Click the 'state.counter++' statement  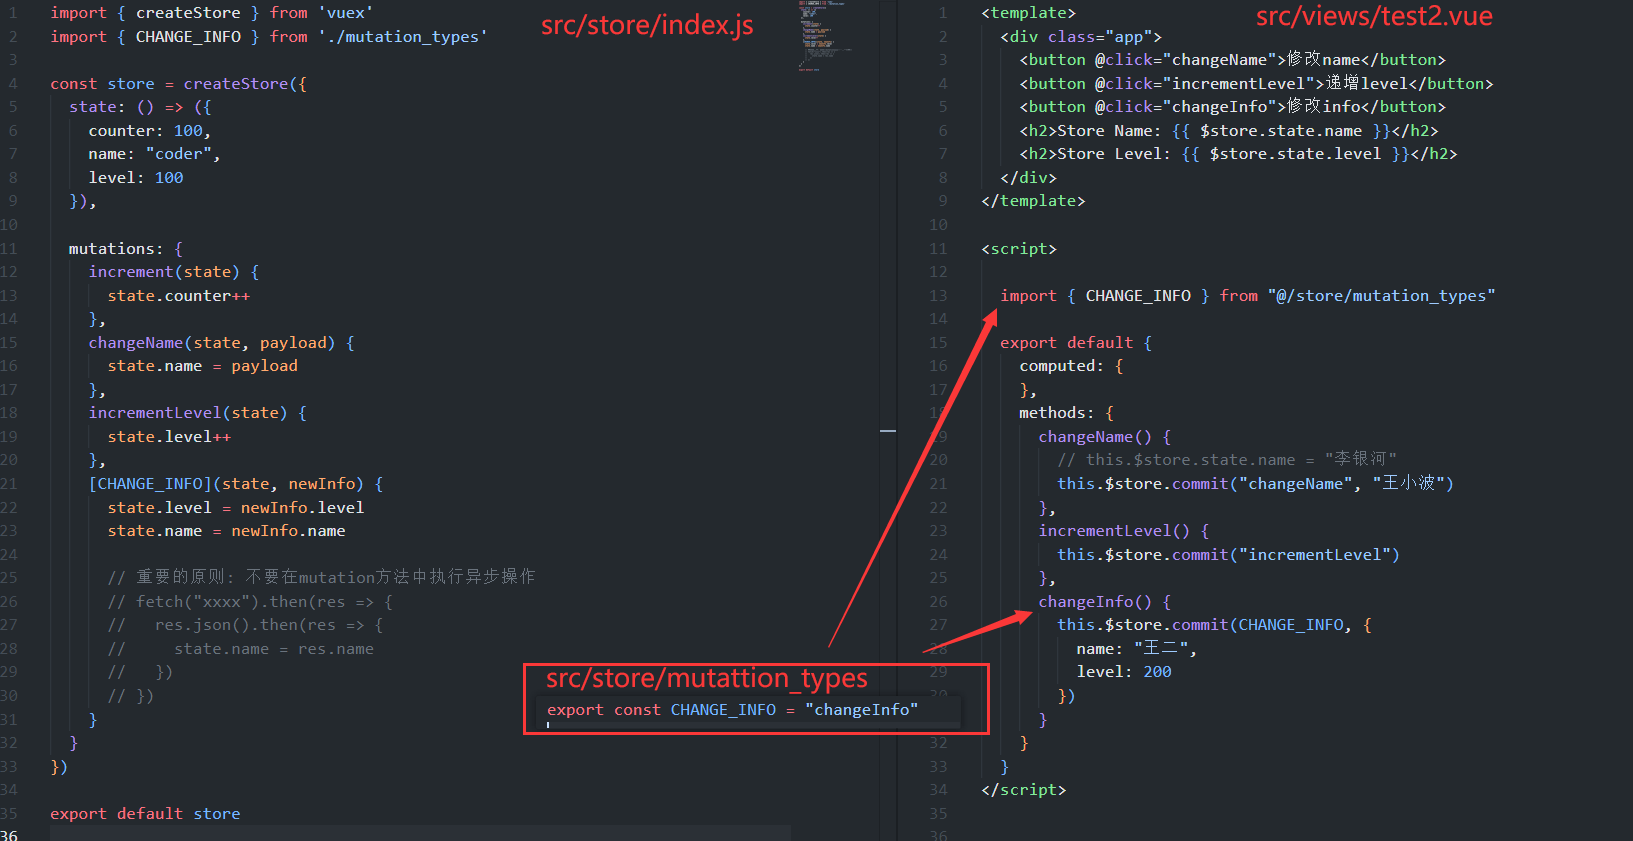click(179, 296)
